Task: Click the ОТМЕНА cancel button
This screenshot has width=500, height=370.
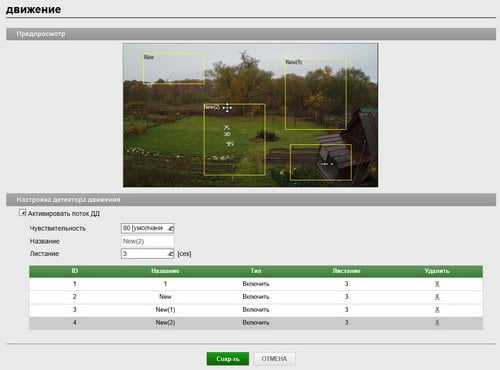Action: click(x=274, y=359)
